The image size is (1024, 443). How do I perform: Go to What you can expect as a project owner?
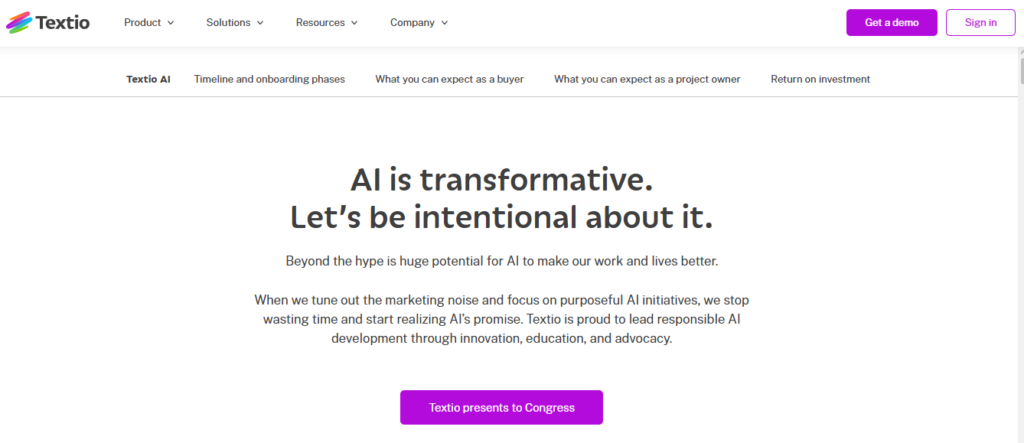647,79
